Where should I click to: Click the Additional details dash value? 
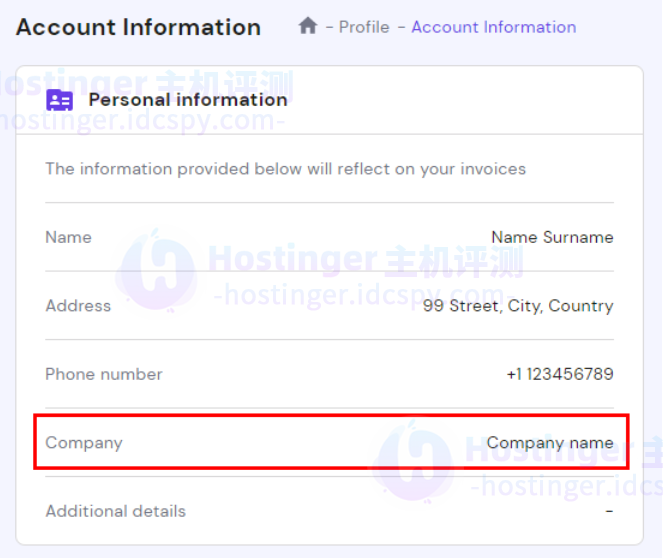click(x=609, y=511)
